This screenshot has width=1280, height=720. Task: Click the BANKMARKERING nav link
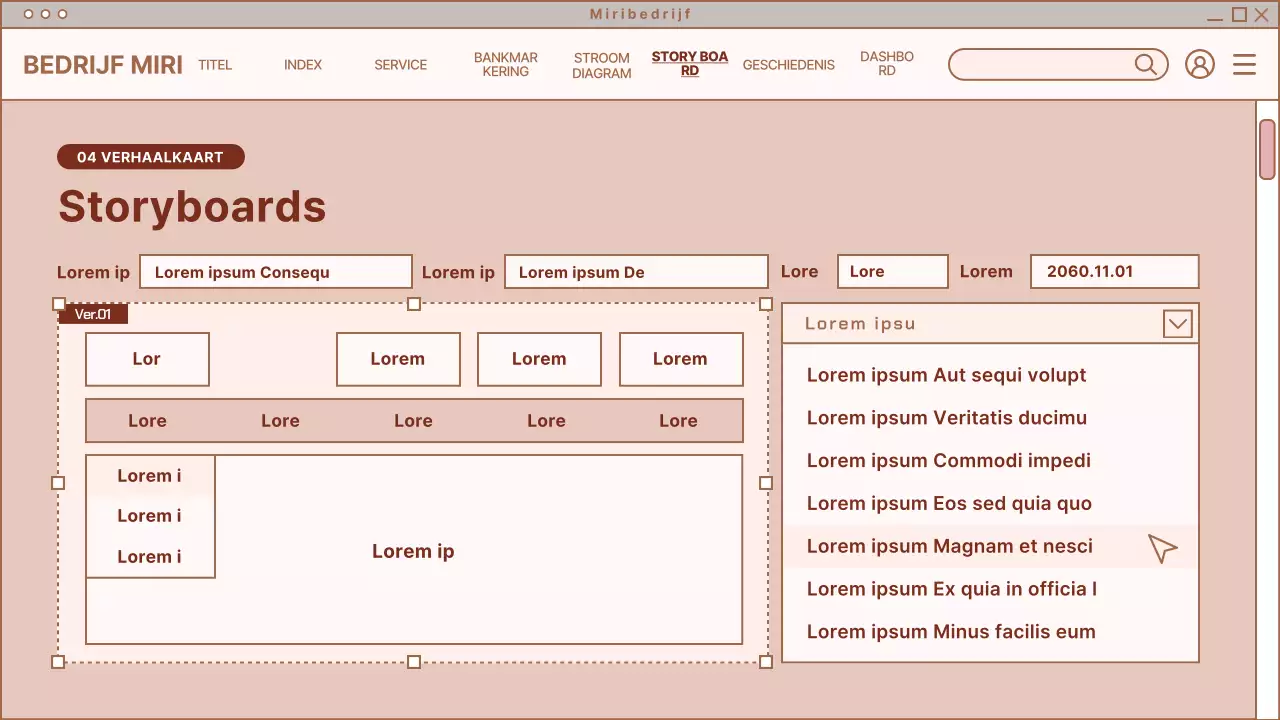[506, 65]
